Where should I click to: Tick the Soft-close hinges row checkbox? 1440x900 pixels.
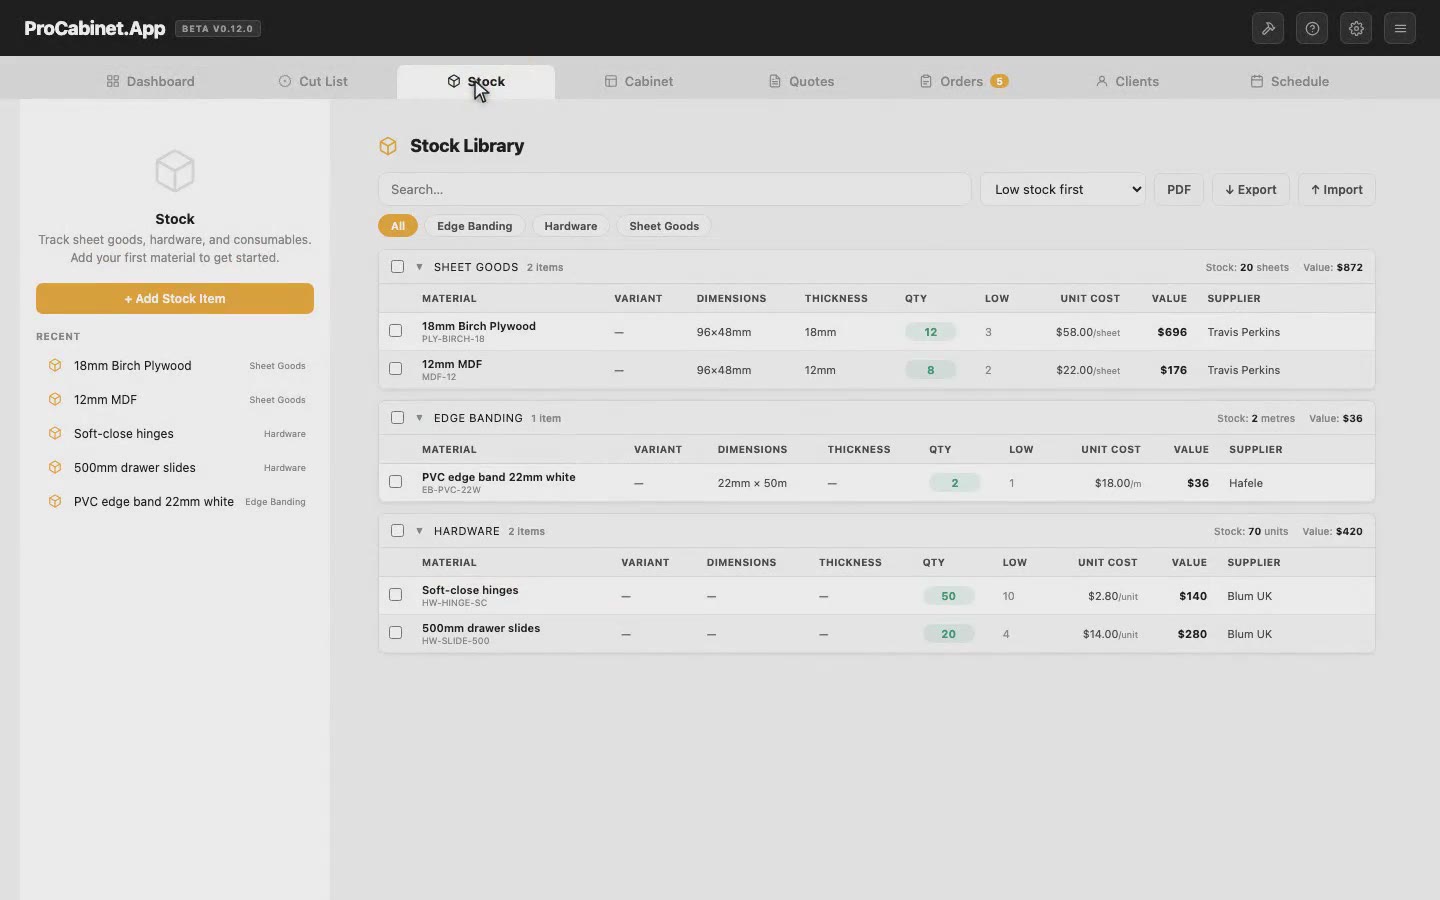coord(395,595)
